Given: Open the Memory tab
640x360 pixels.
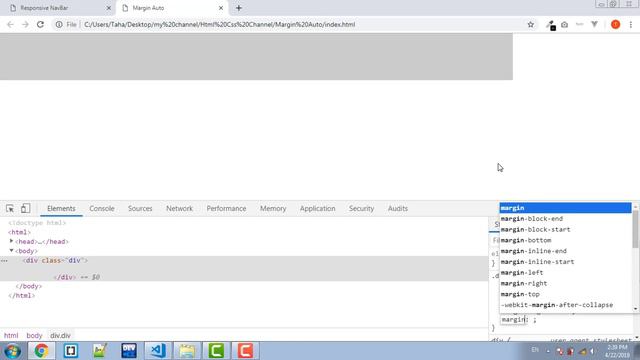Looking at the screenshot, I should pyautogui.click(x=273, y=209).
